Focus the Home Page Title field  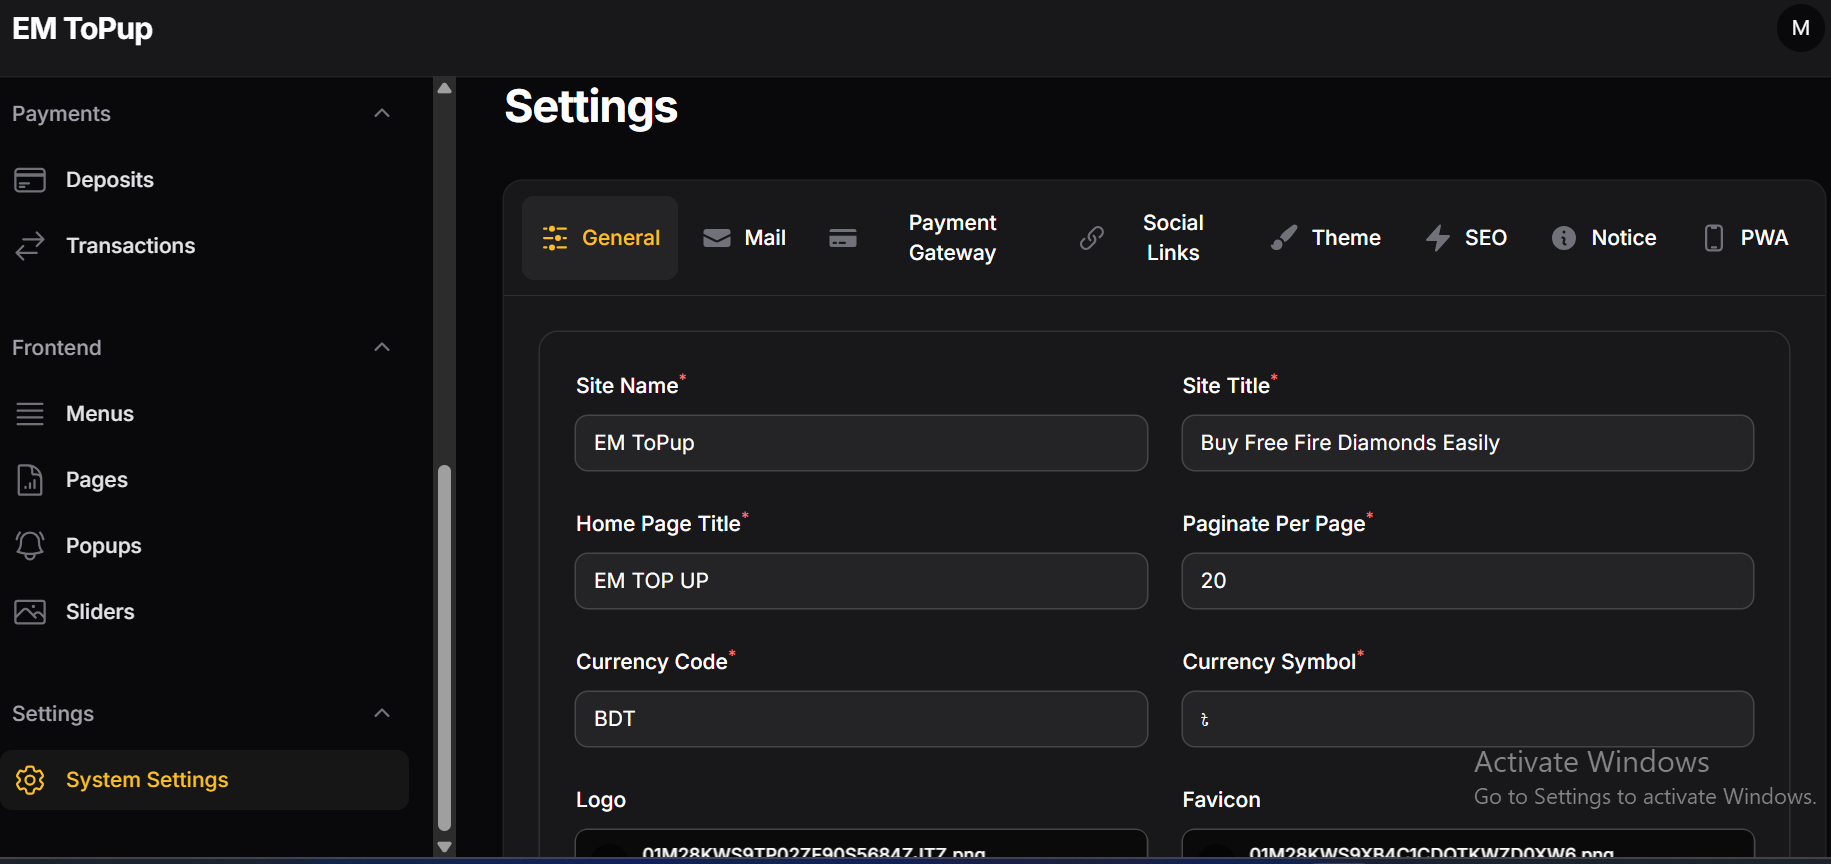click(x=861, y=581)
